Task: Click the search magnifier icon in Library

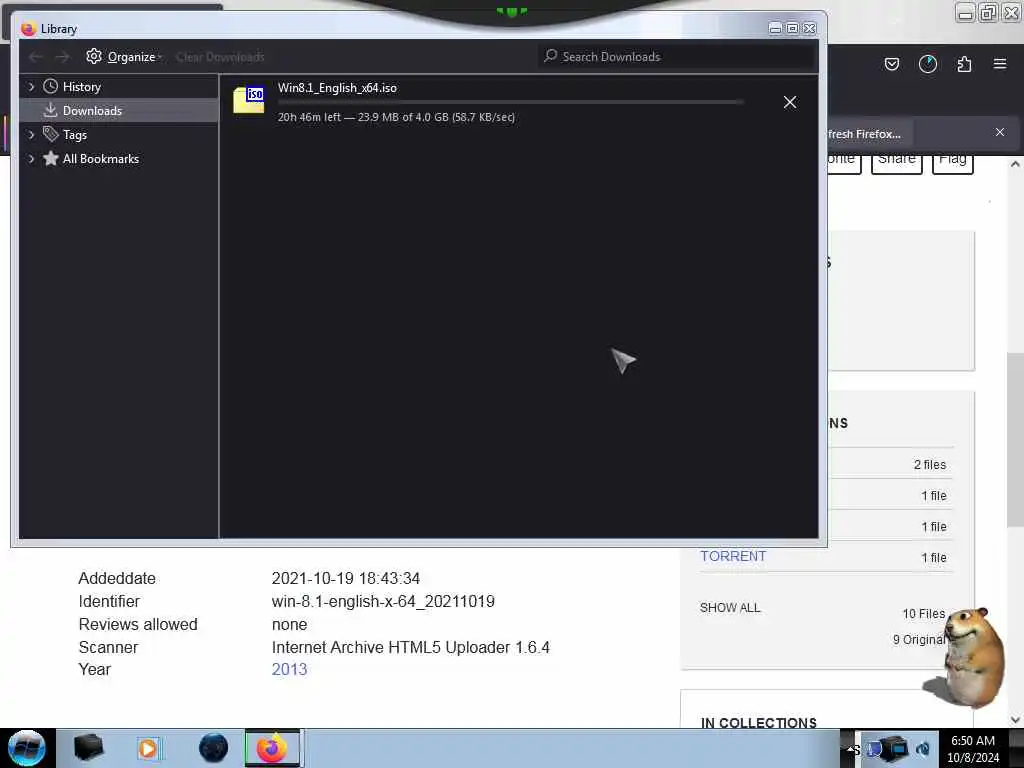Action: (x=551, y=56)
